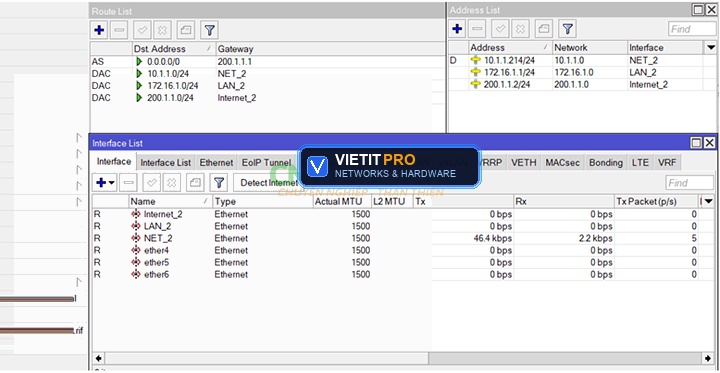720x373 pixels.
Task: Sort Interface List by Name column
Action: [x=171, y=201]
